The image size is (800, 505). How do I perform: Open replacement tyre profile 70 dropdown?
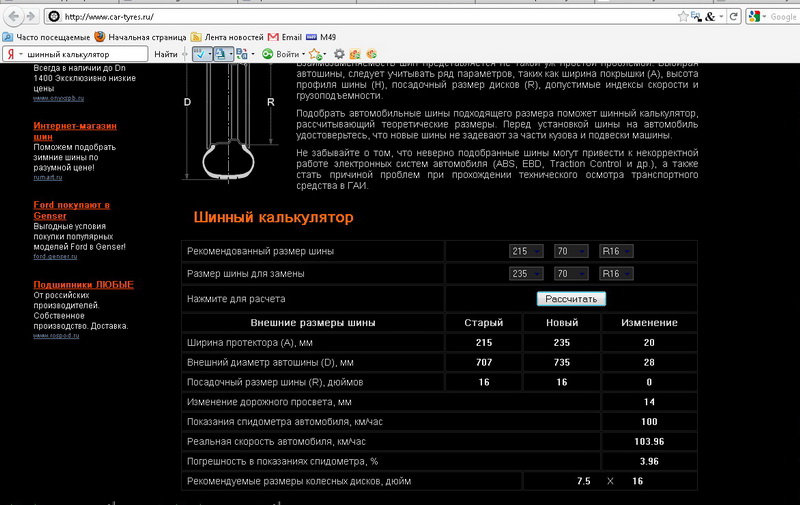(571, 273)
